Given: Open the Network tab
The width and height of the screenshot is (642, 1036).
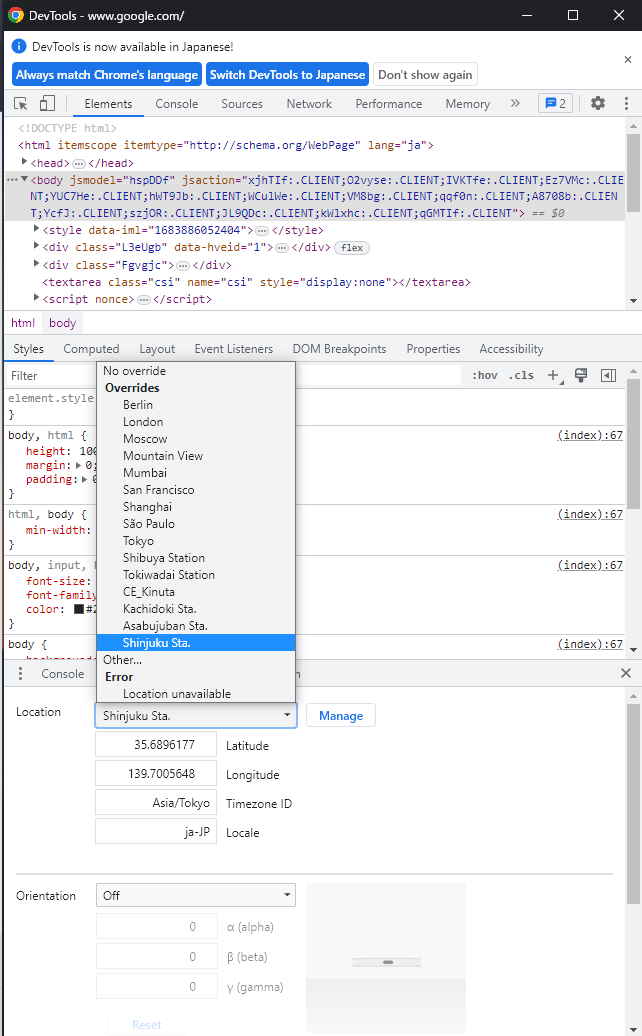Looking at the screenshot, I should (x=309, y=104).
